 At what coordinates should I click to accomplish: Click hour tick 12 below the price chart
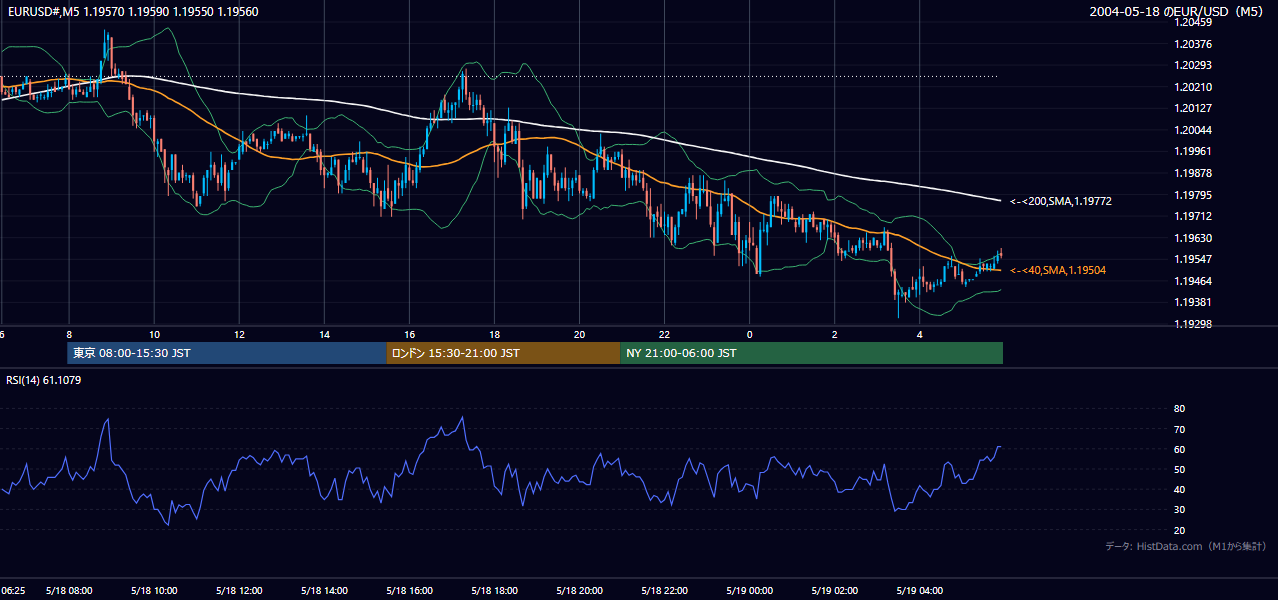click(239, 334)
